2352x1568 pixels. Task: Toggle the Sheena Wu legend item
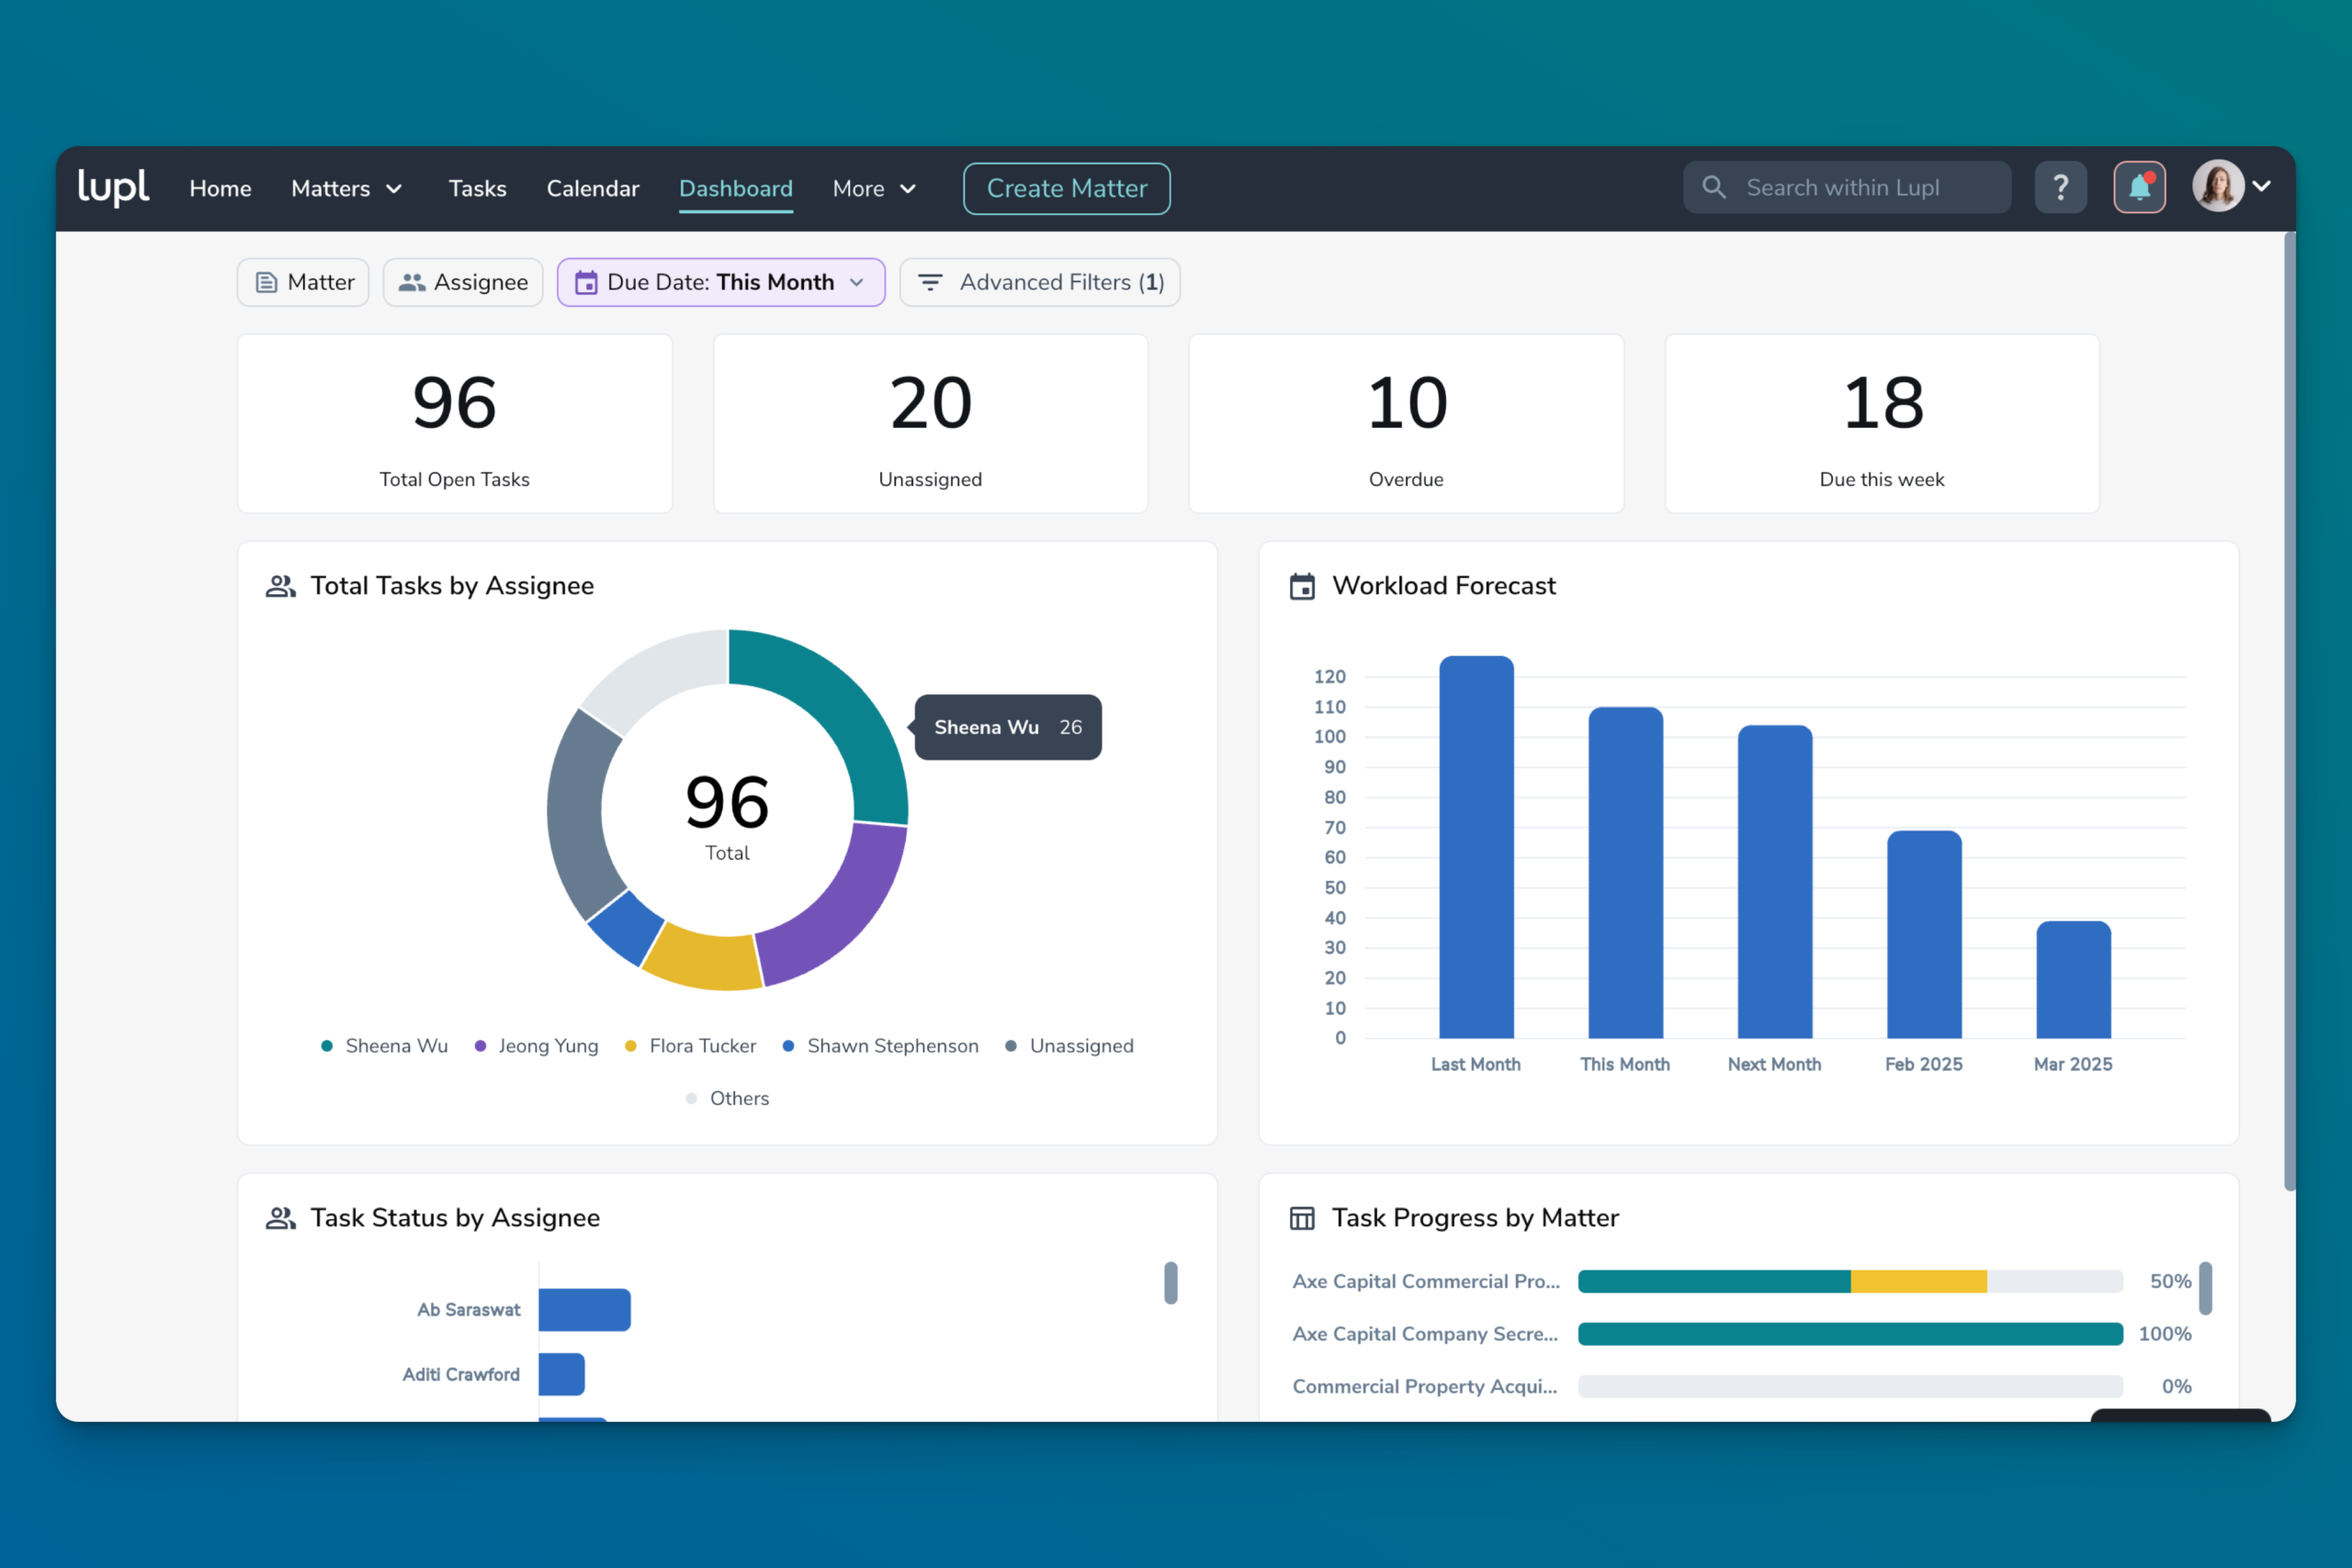coord(384,1046)
